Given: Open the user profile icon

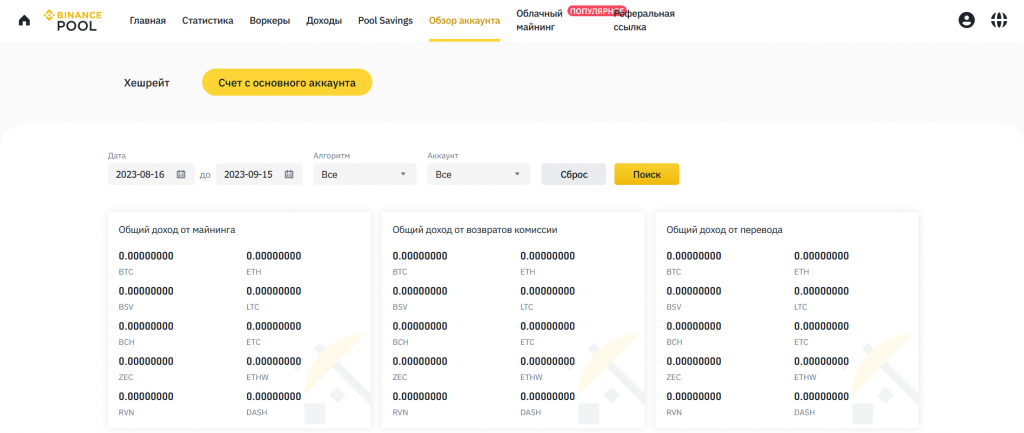Looking at the screenshot, I should (x=966, y=20).
